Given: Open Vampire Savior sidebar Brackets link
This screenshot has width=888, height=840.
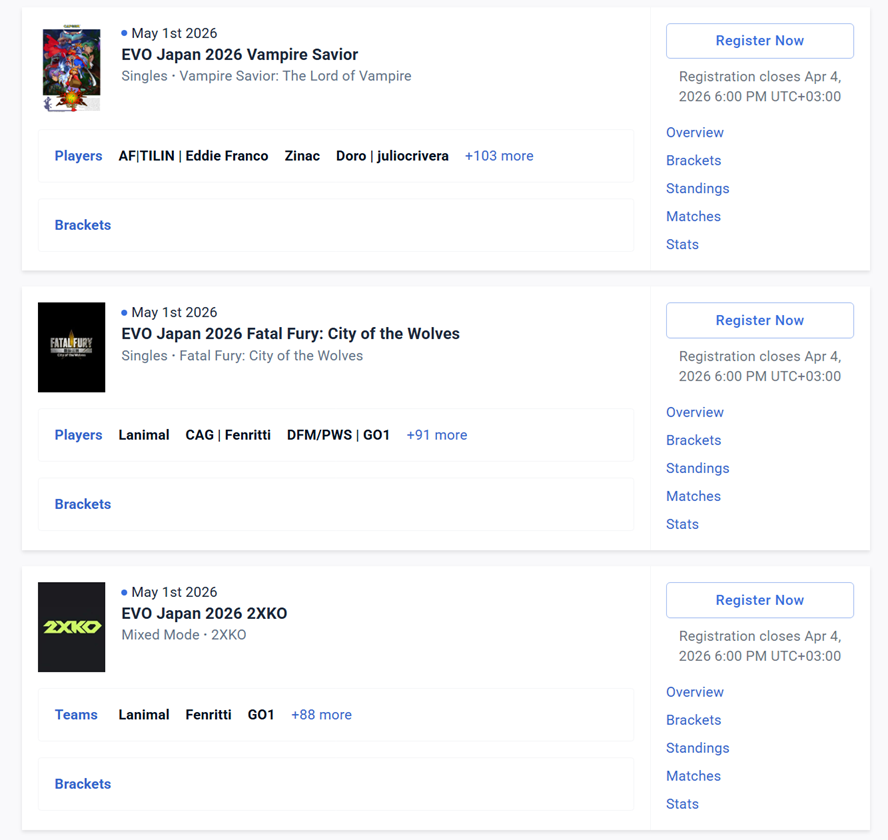Looking at the screenshot, I should click(x=694, y=160).
